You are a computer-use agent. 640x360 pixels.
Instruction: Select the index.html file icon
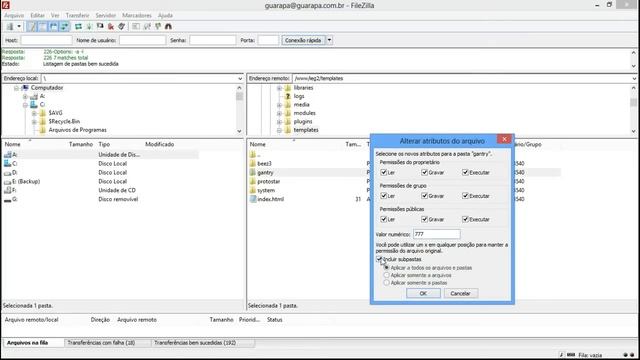click(253, 199)
